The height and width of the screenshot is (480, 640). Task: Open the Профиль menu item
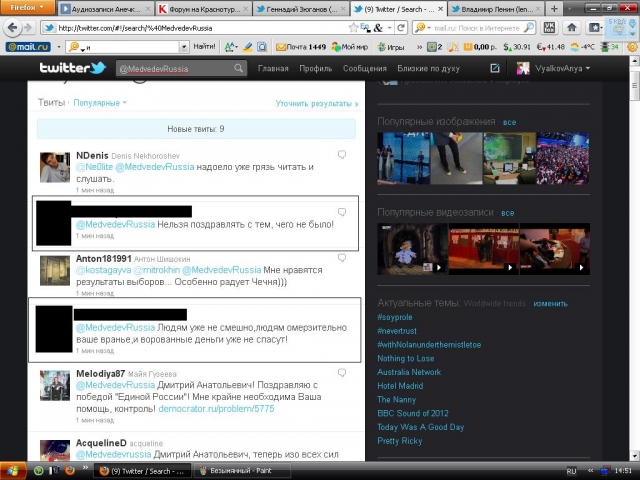coord(316,69)
